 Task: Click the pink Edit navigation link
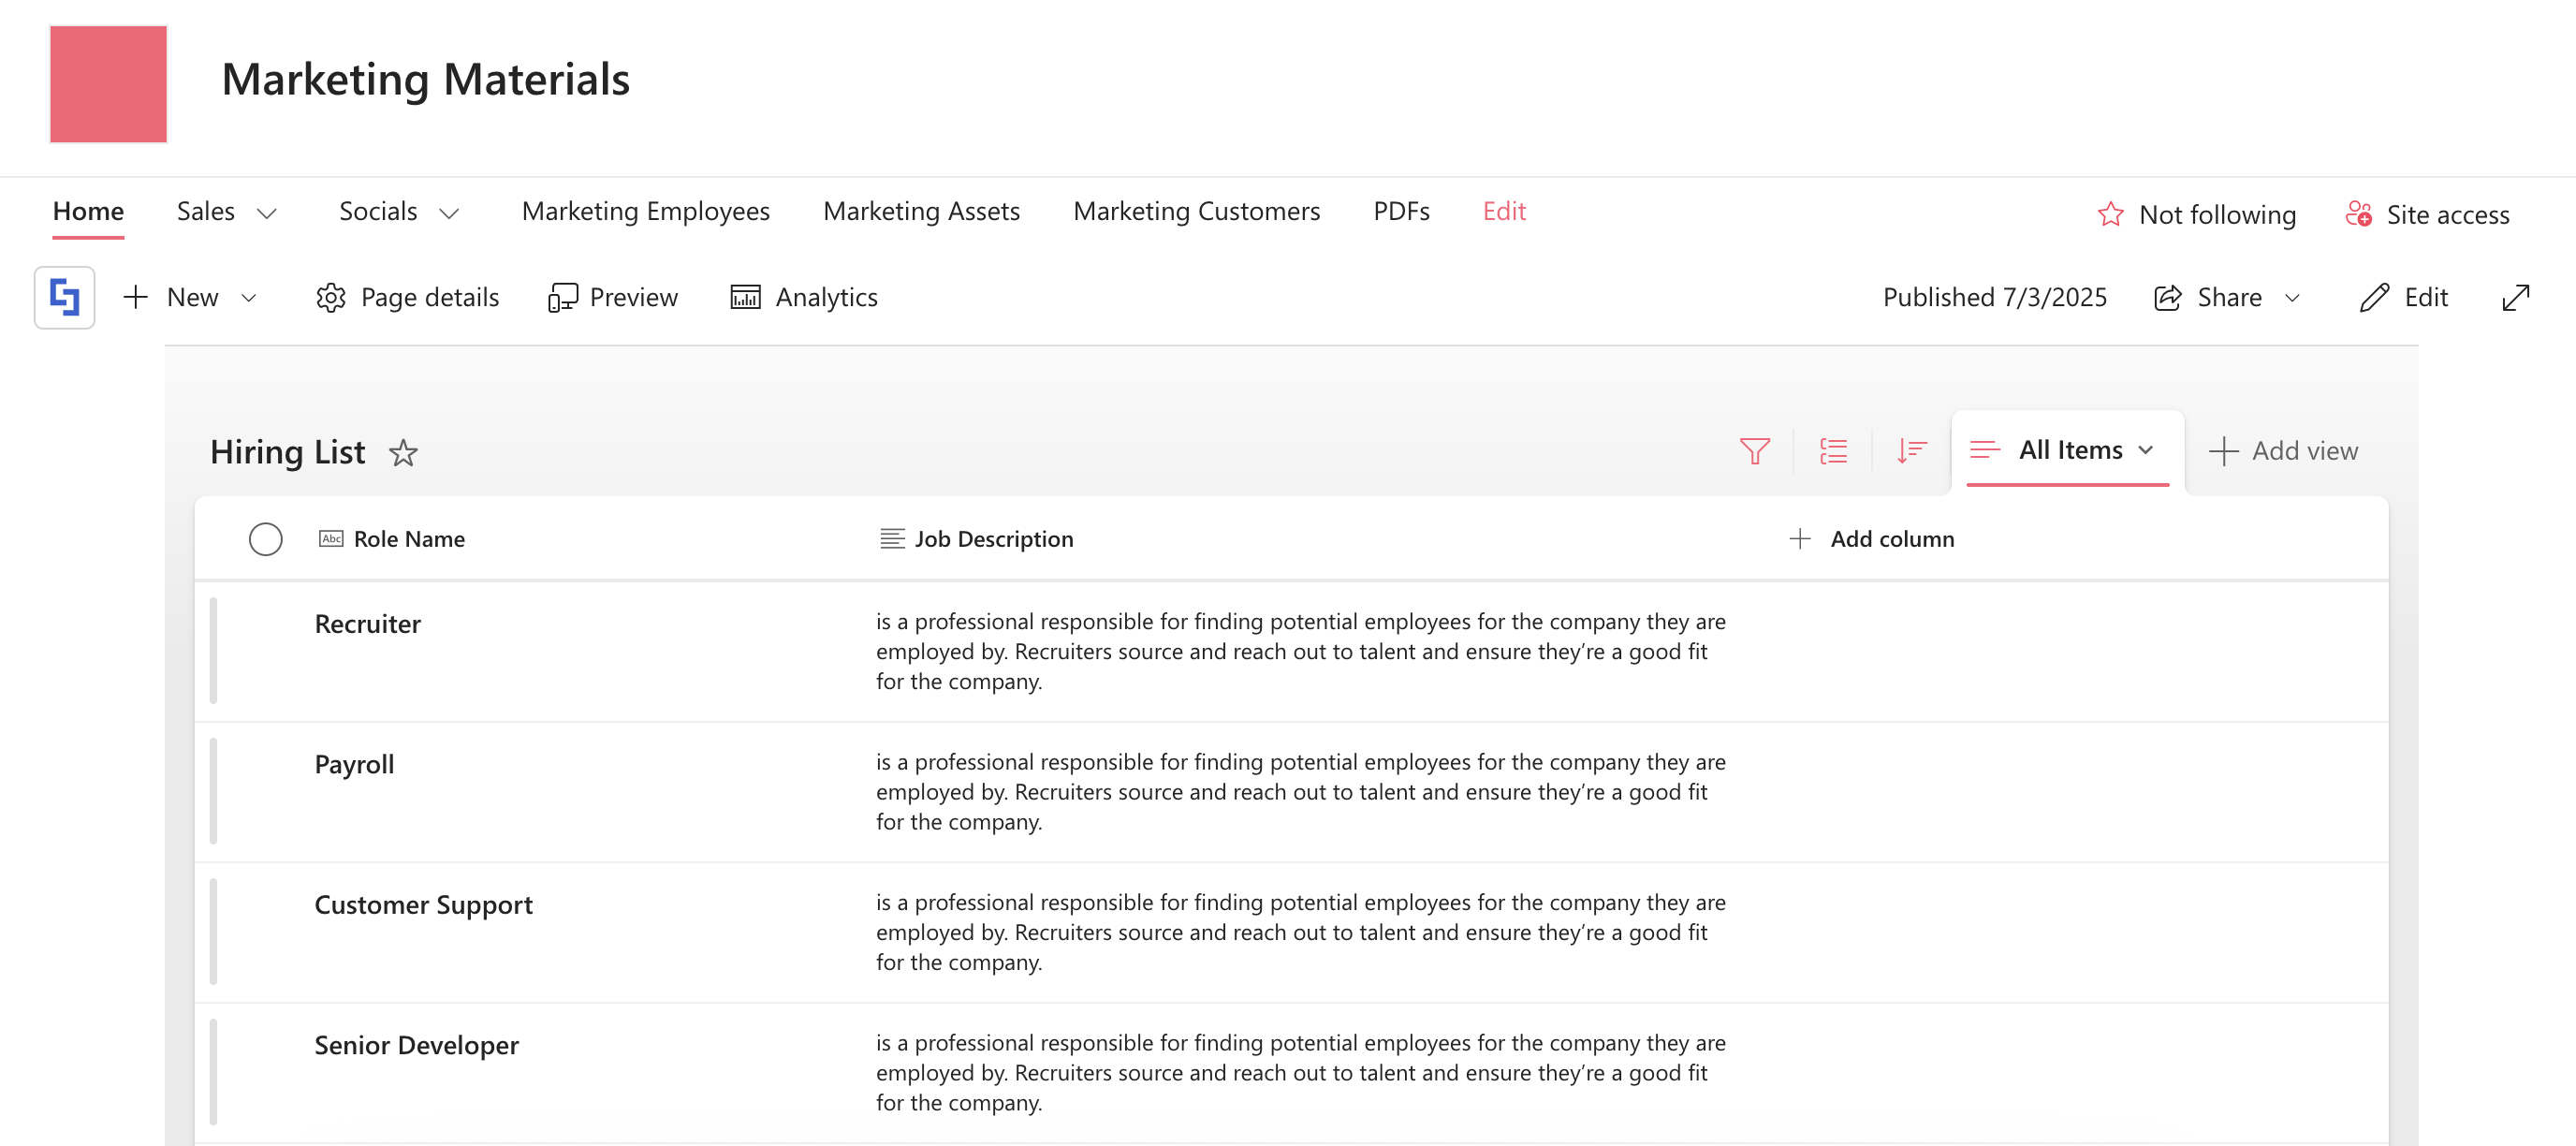point(1503,211)
